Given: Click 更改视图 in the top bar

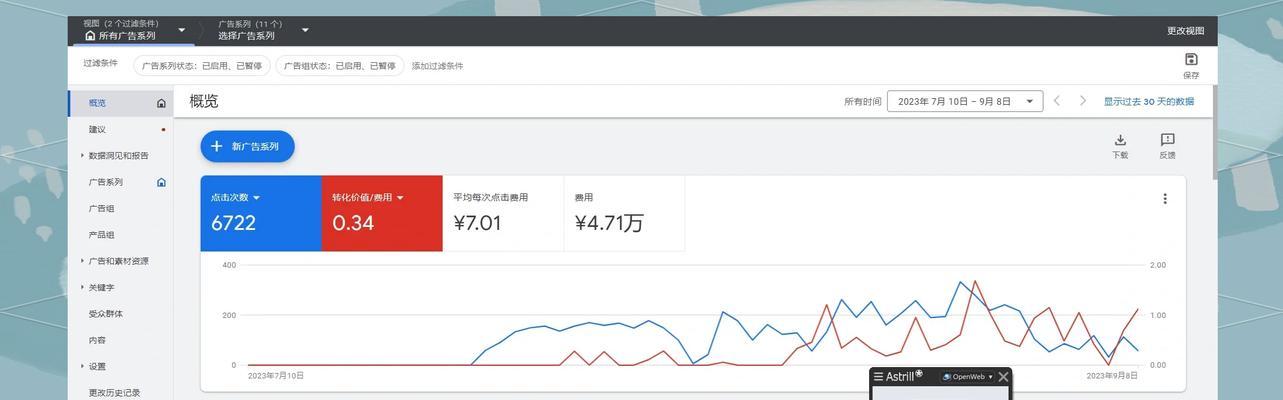Looking at the screenshot, I should [x=1185, y=31].
